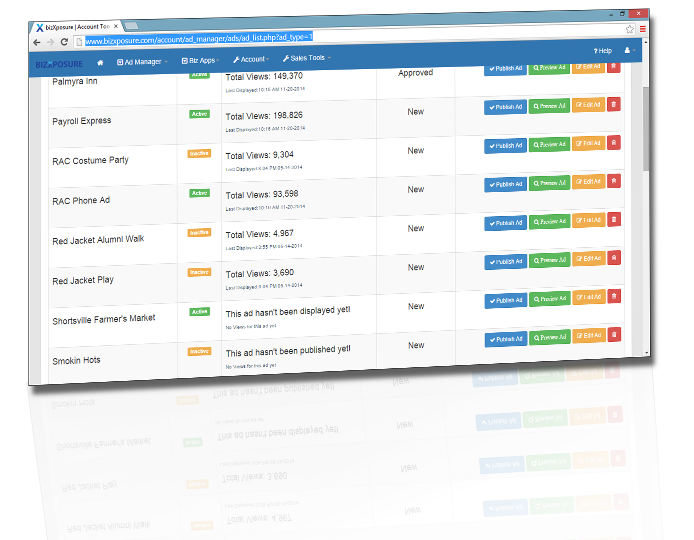Click the browser back arrow

pyautogui.click(x=37, y=42)
